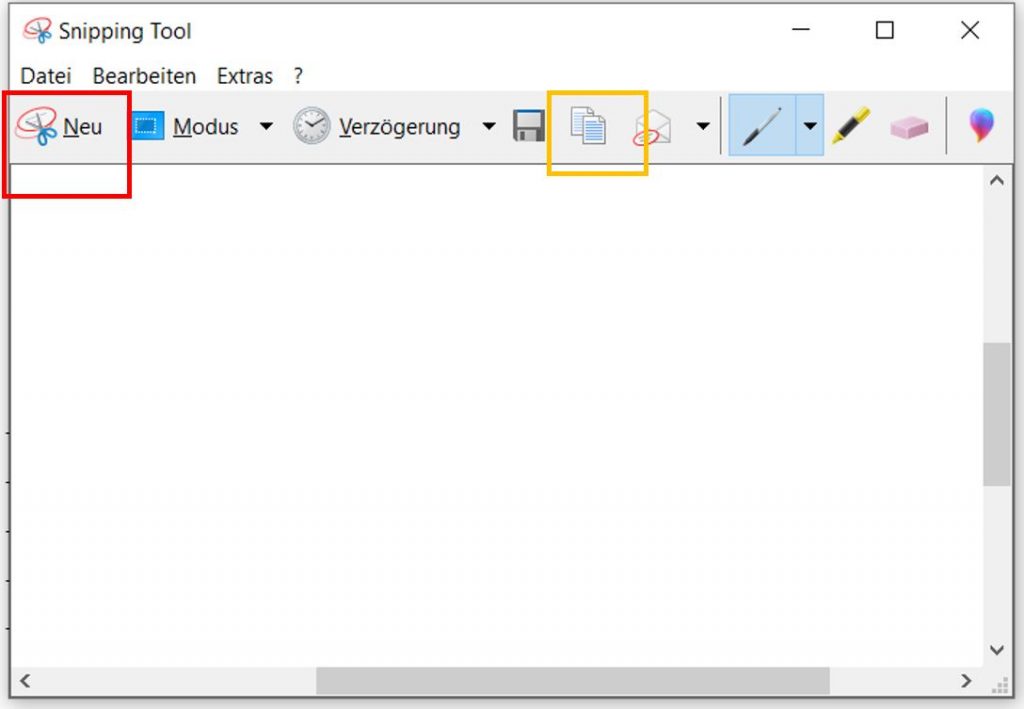1024x709 pixels.
Task: Expand the Verzögerung dropdown arrow
Action: 488,126
